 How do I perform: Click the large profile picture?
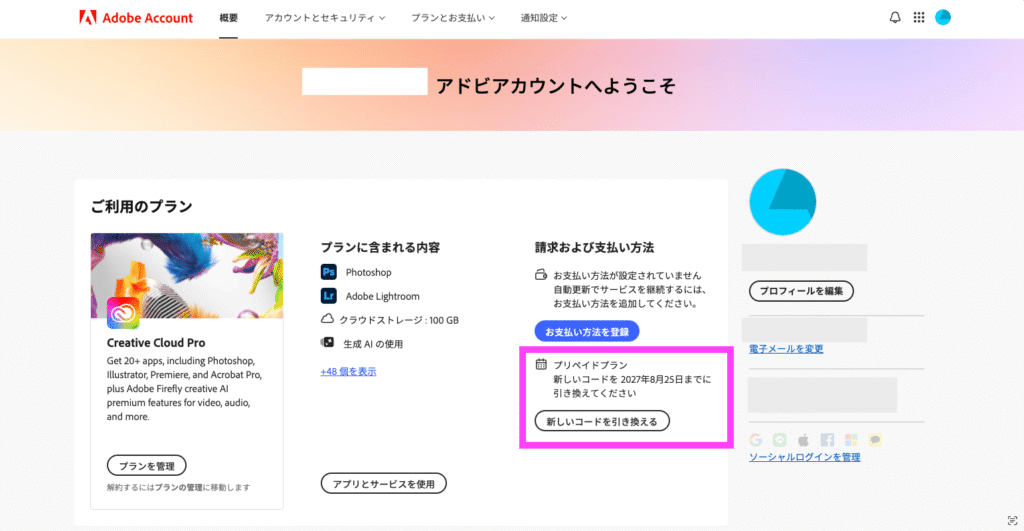click(782, 202)
